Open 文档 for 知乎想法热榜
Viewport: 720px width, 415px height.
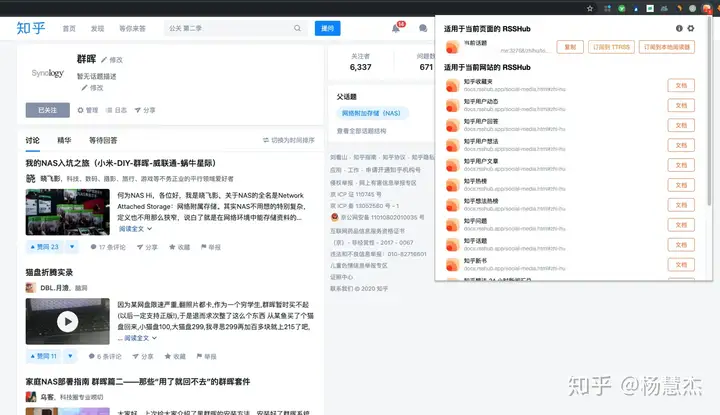pos(681,205)
